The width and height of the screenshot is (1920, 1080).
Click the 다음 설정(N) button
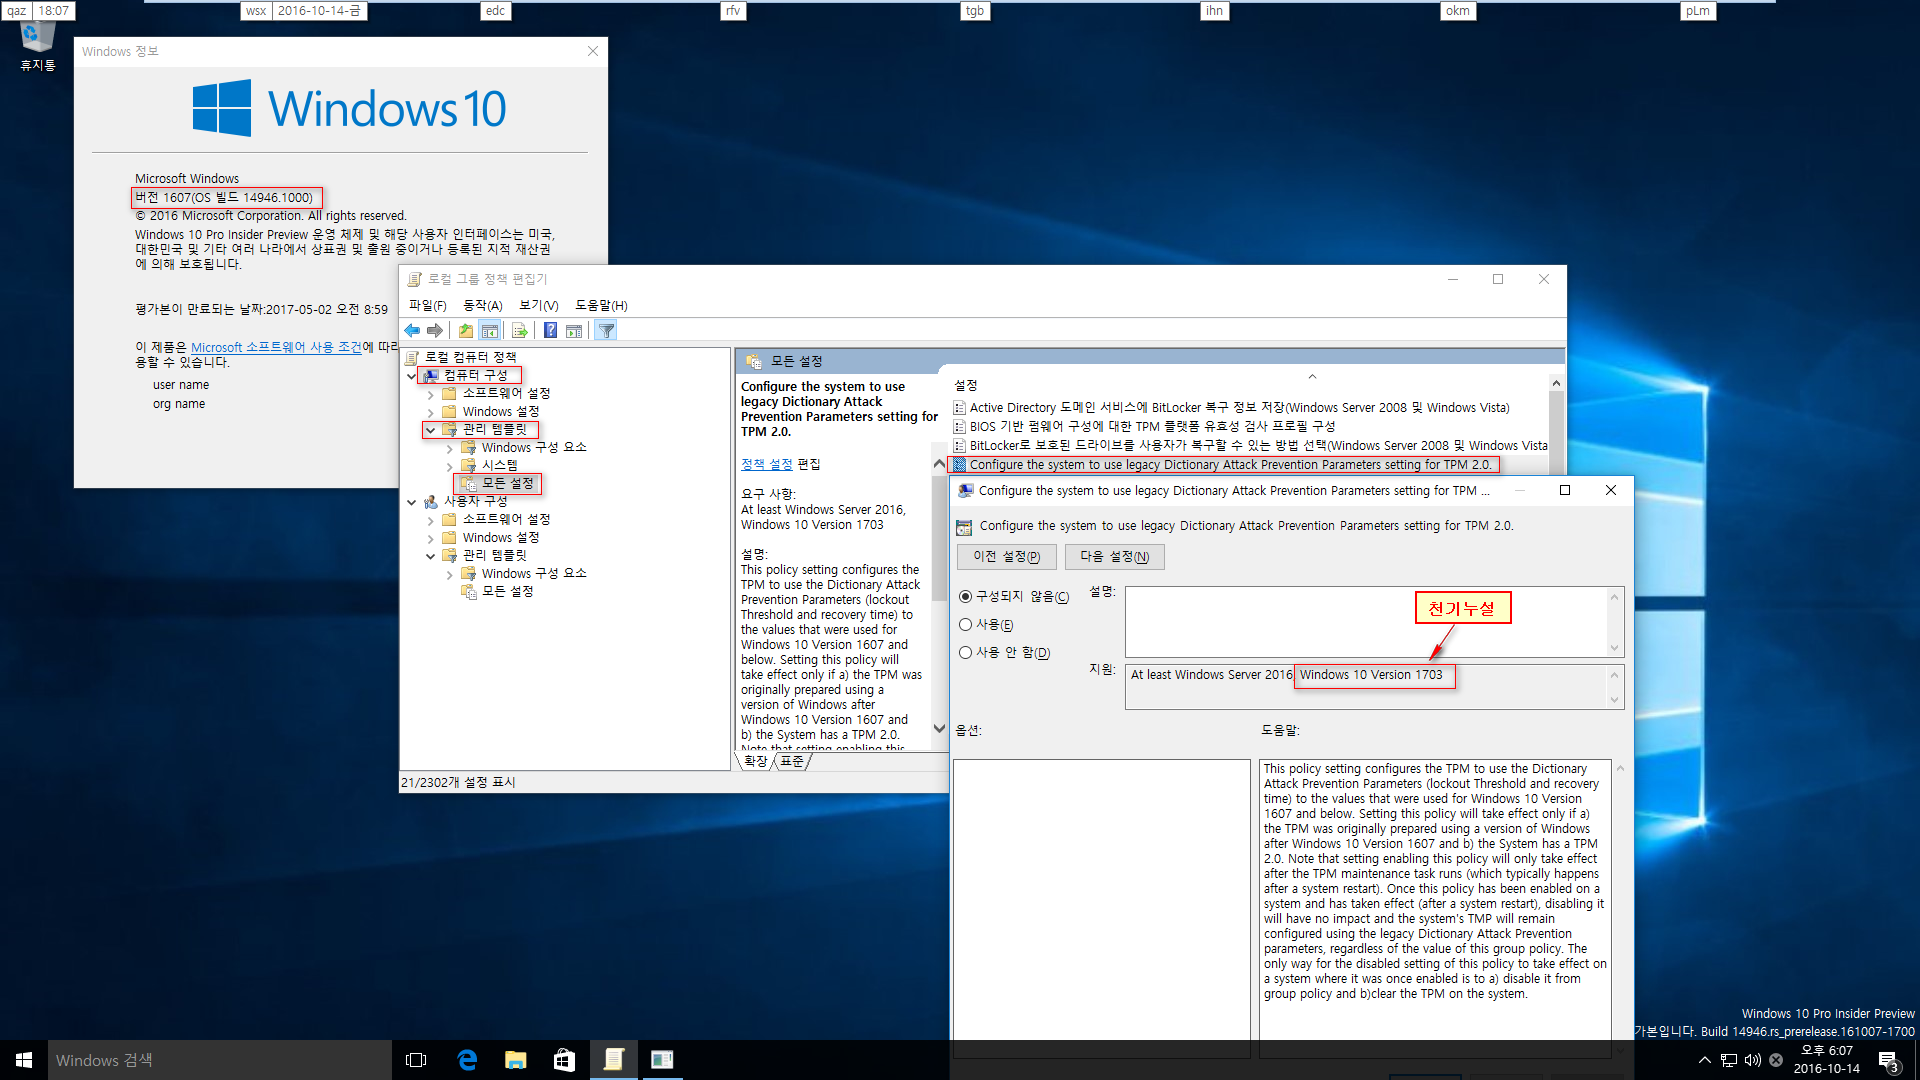click(x=1114, y=557)
